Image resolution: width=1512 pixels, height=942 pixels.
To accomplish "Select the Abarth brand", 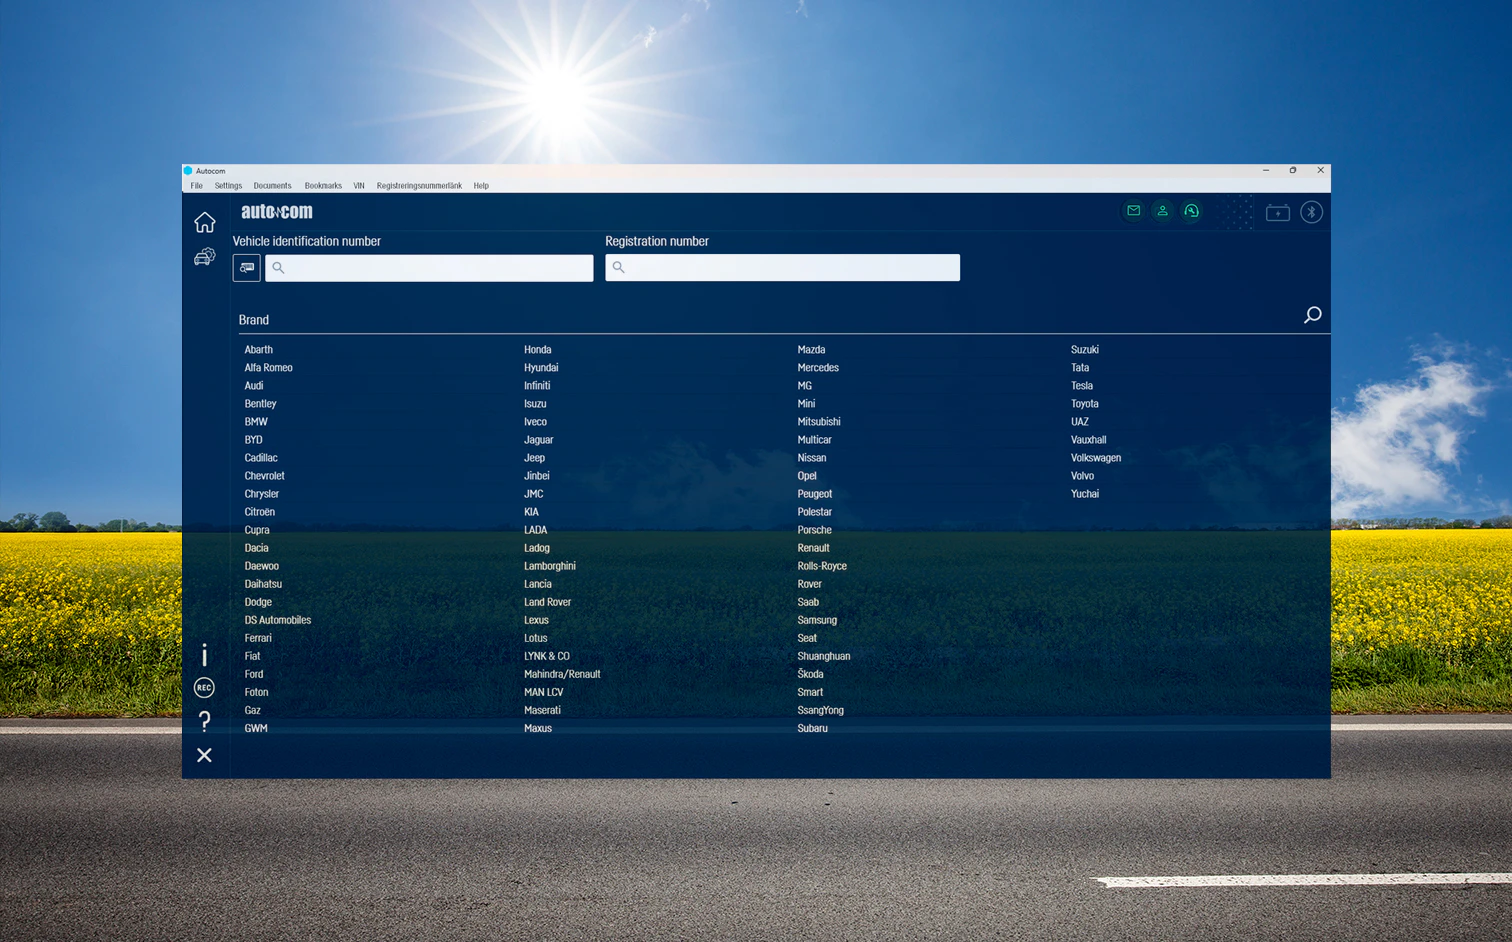I will point(259,350).
